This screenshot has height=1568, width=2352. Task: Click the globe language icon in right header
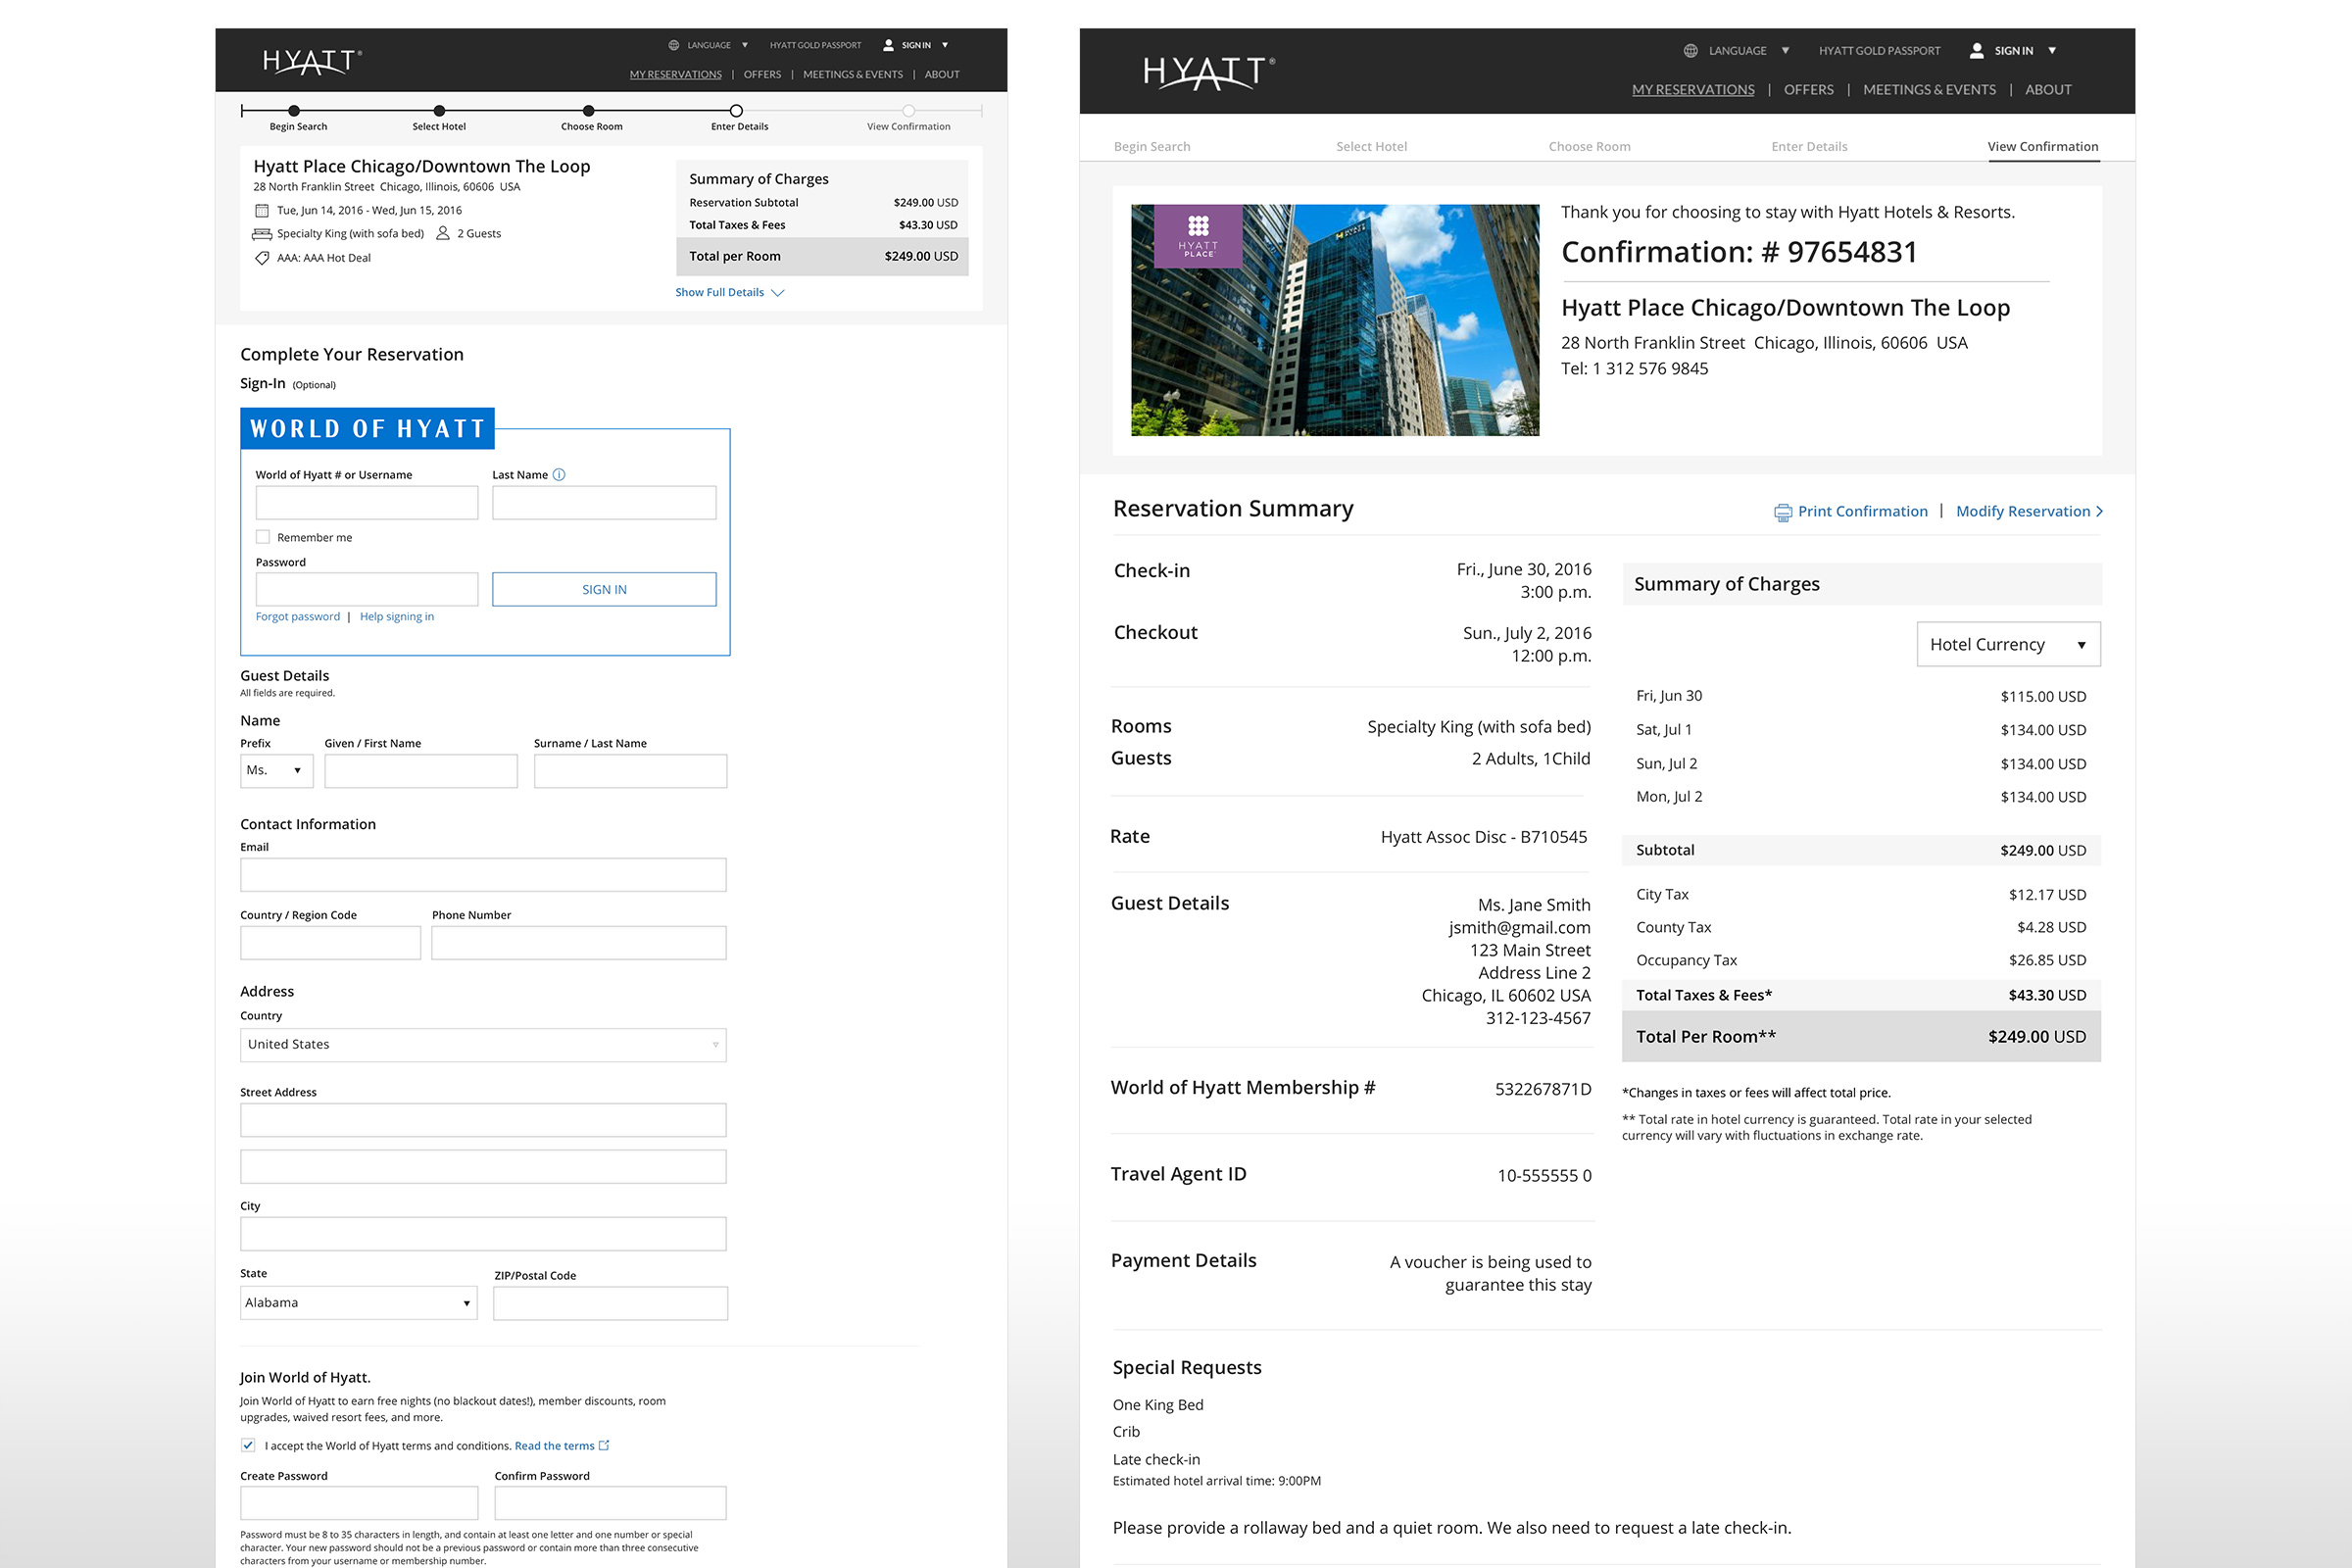(1690, 50)
